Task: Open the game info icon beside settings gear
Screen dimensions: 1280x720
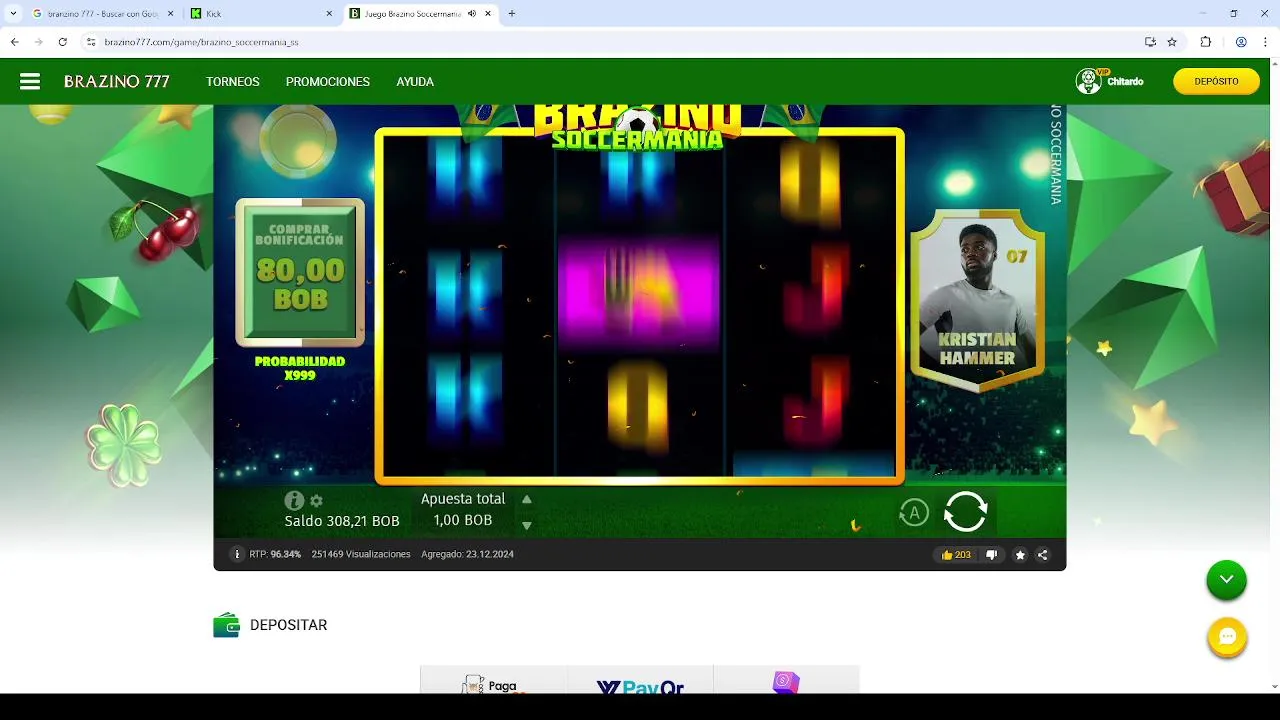Action: click(294, 500)
